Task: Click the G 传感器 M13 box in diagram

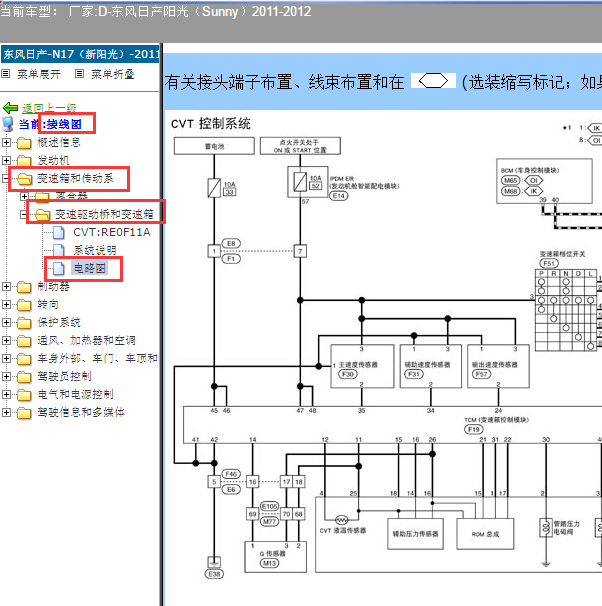Action: tap(275, 557)
